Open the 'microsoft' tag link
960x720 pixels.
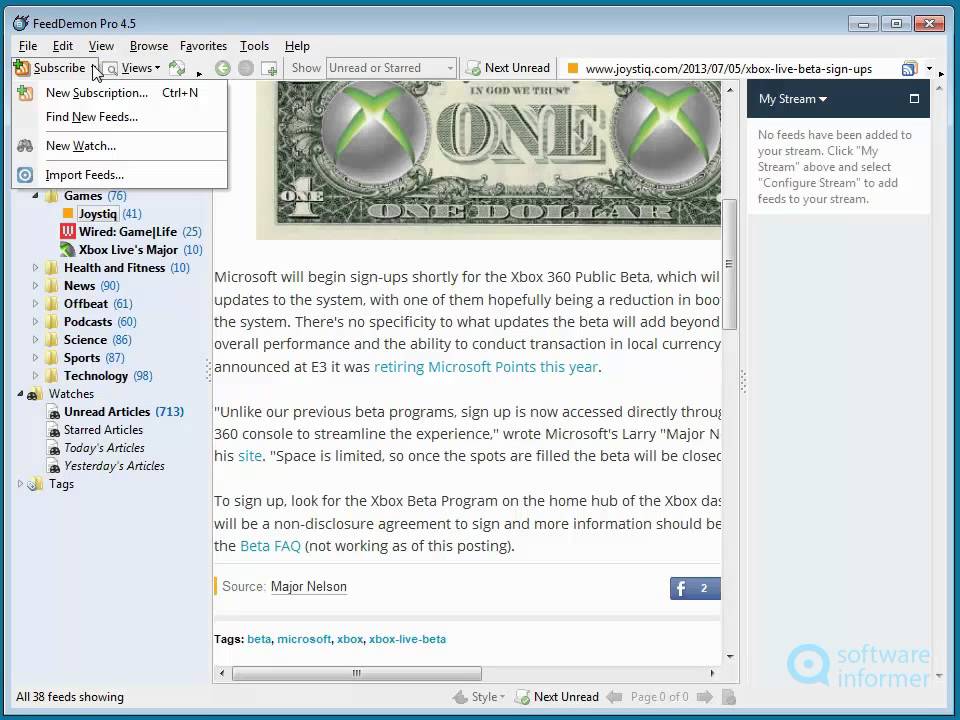[304, 639]
